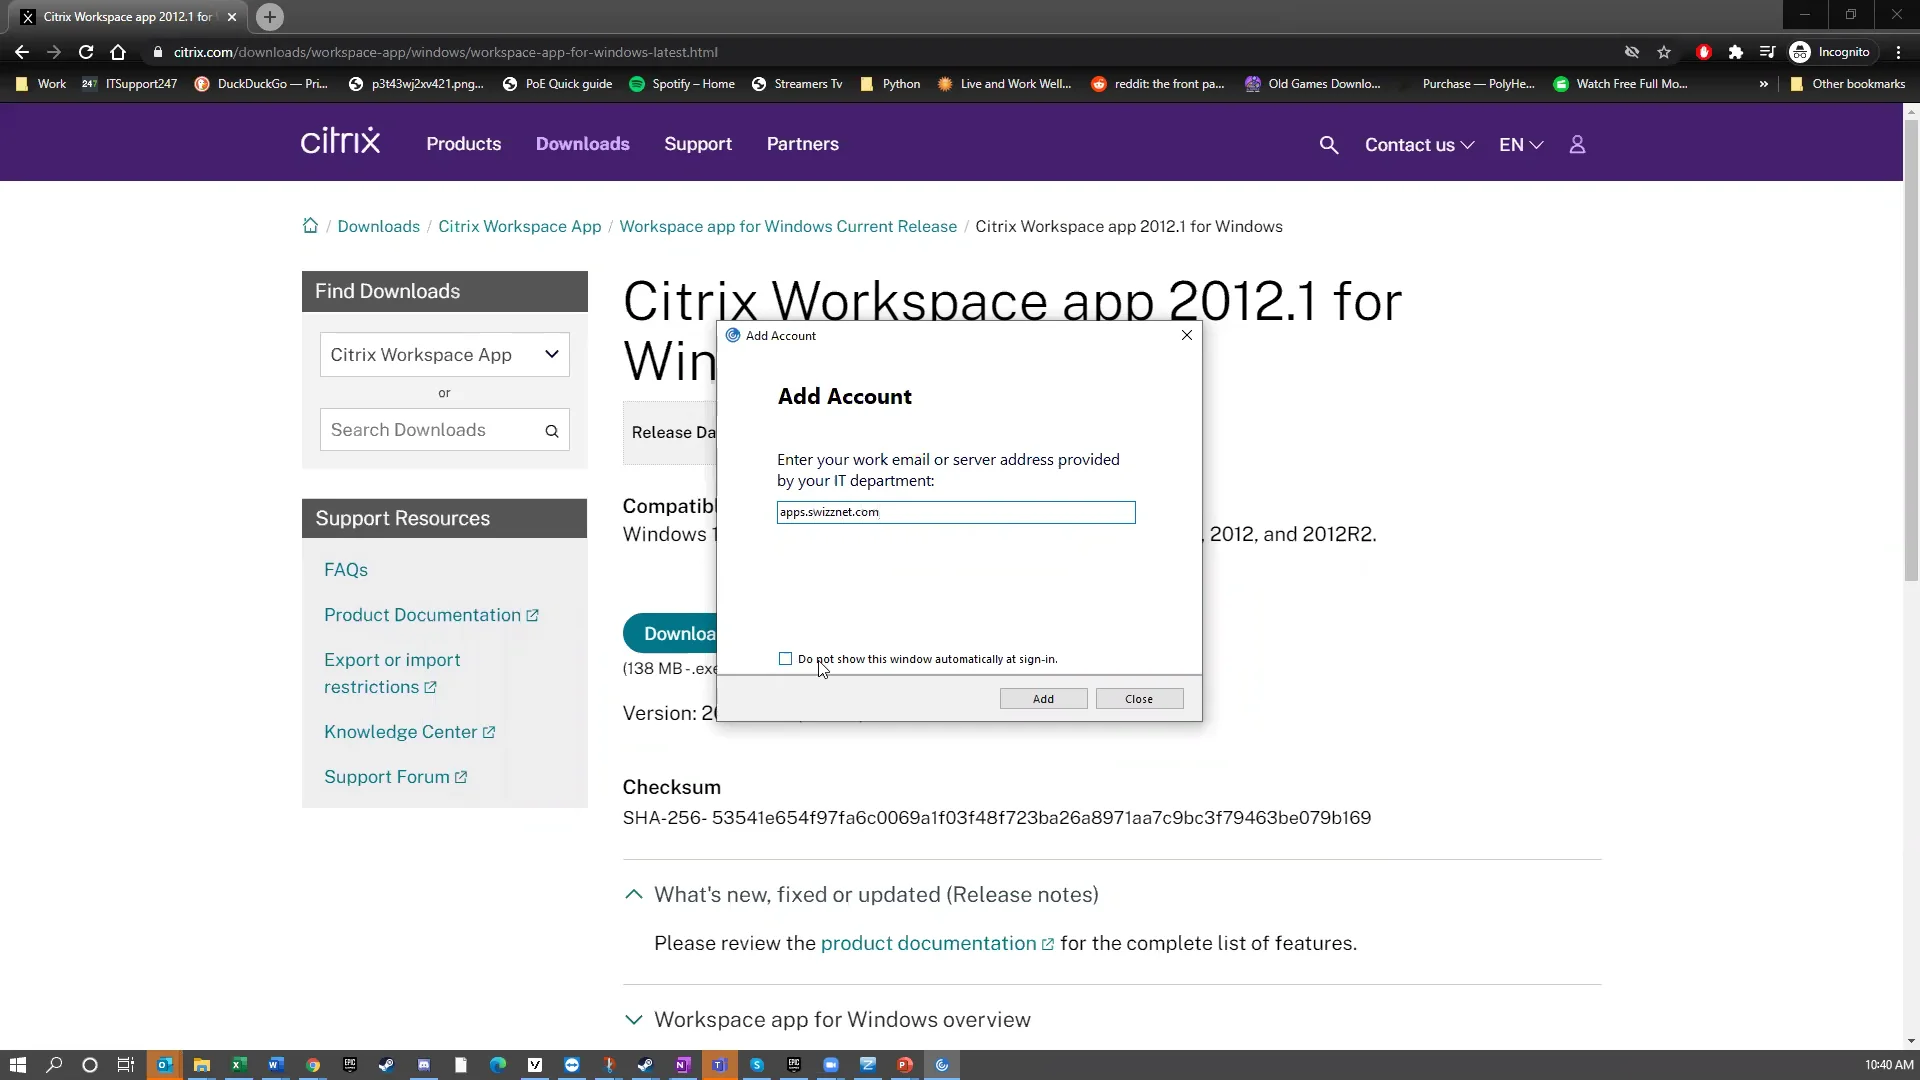Click 'Workspace app for Windows Current Release' breadcrumb
The height and width of the screenshot is (1080, 1920).
(788, 226)
